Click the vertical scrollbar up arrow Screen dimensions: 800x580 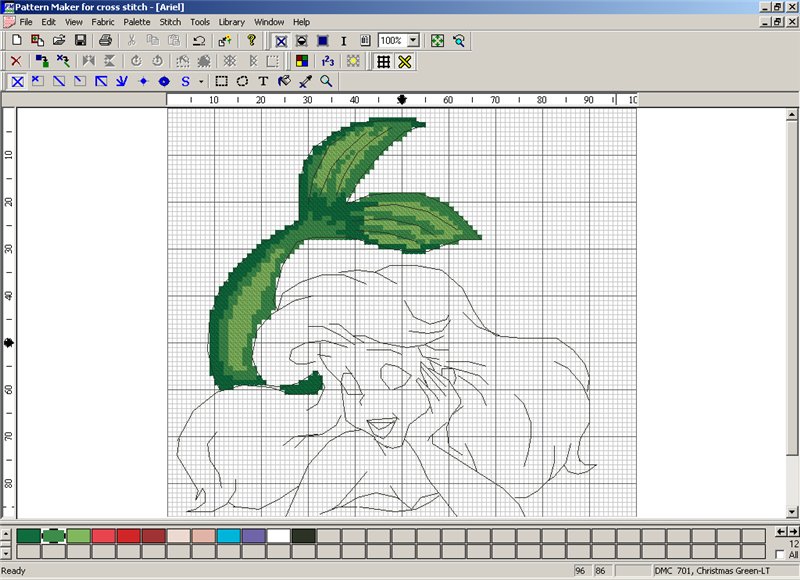pos(792,114)
